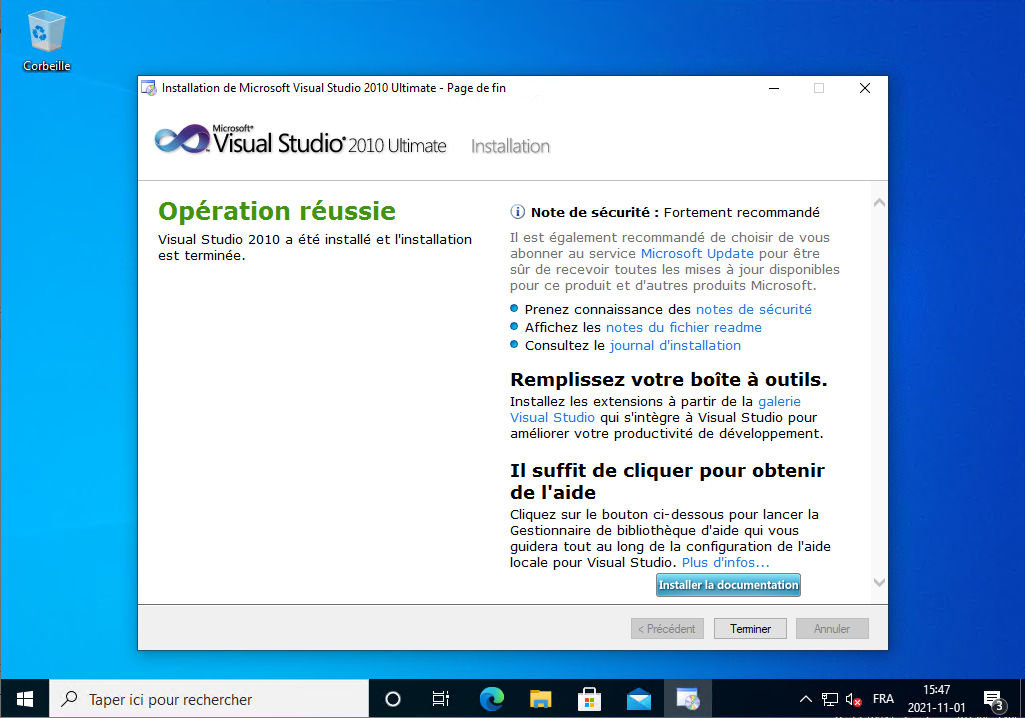Click Visual Studio installer taskbar icon
Image resolution: width=1025 pixels, height=718 pixels.
click(x=688, y=699)
